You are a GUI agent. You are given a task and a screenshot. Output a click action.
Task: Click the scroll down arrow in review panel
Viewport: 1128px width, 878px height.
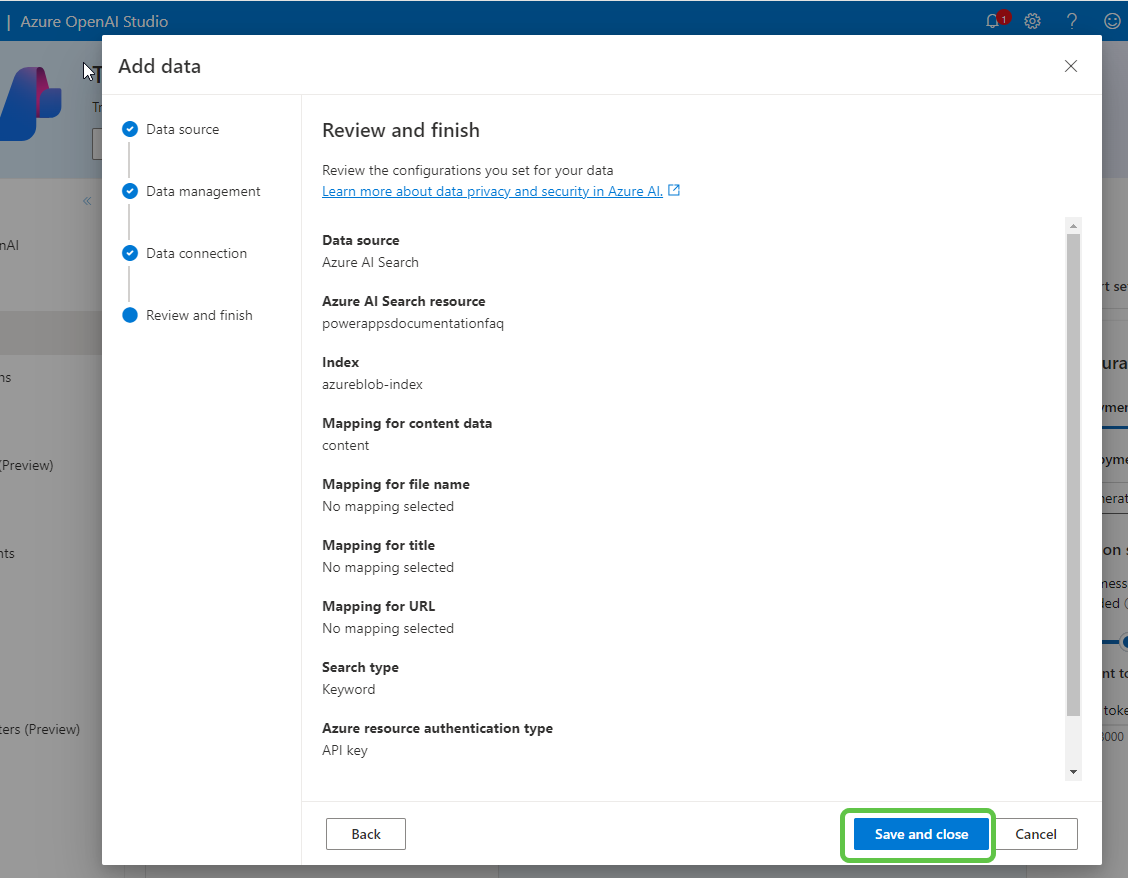click(x=1073, y=772)
